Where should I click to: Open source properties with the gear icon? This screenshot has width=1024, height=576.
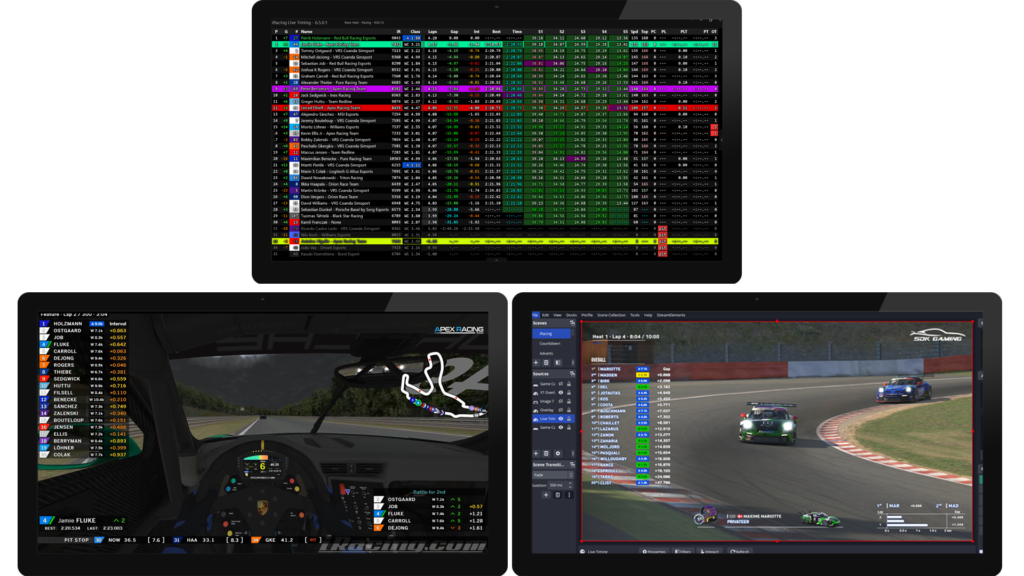point(558,454)
